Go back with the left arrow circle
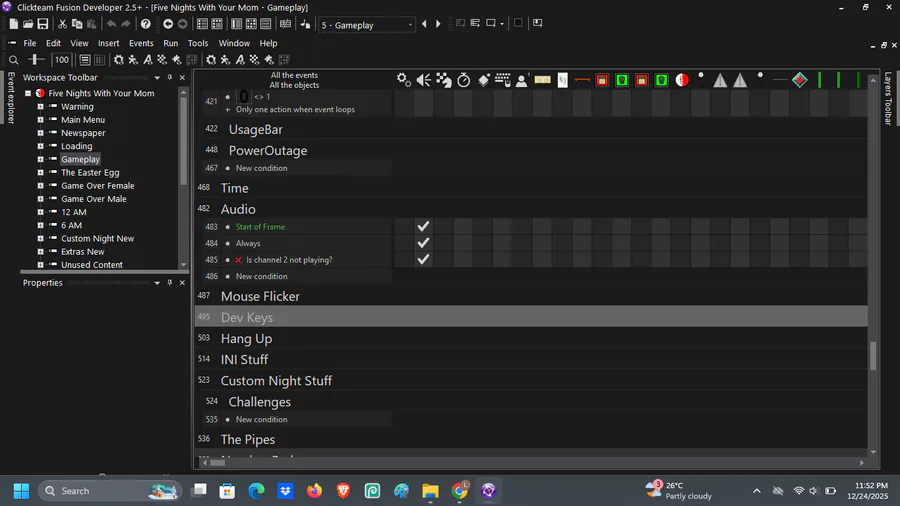Image resolution: width=900 pixels, height=506 pixels. [x=168, y=24]
